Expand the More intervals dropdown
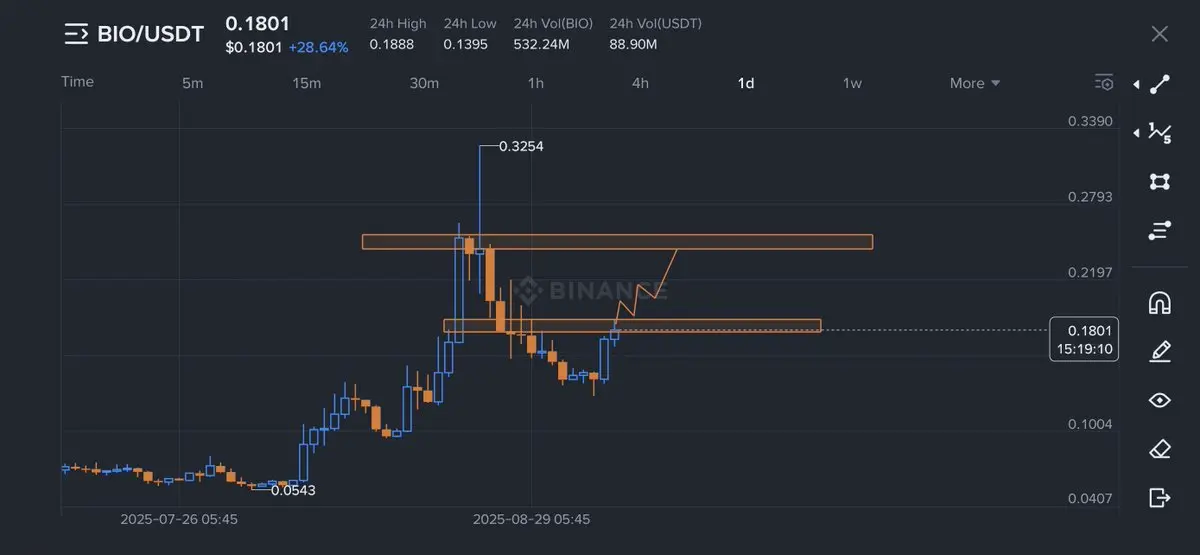 pos(975,83)
